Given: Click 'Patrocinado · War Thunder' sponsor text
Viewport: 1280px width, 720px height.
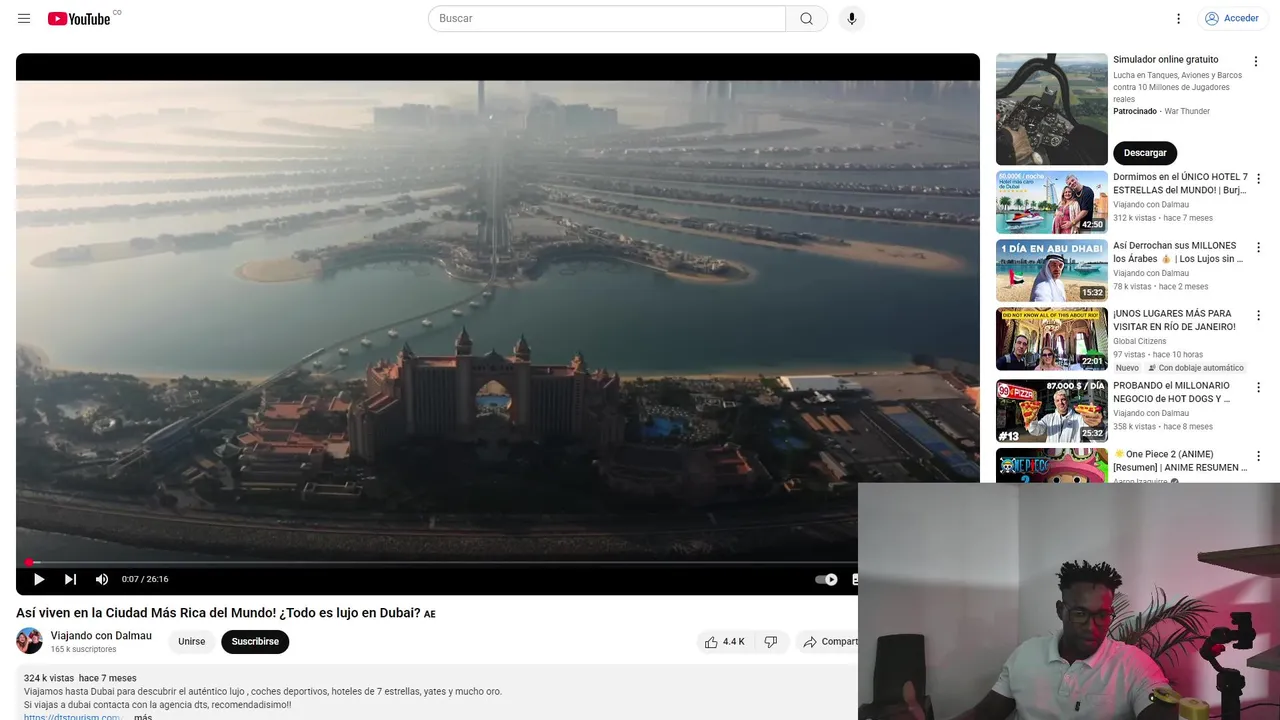Looking at the screenshot, I should click(x=1161, y=112).
